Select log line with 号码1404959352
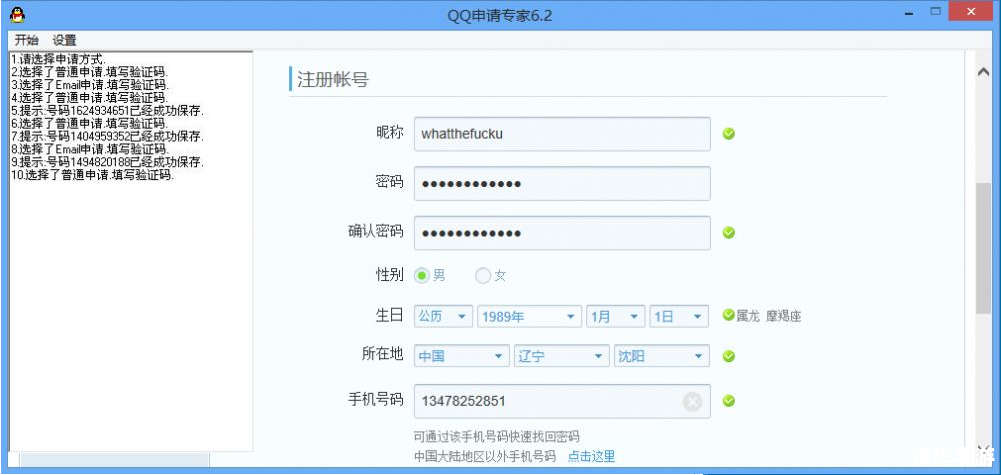Image resolution: width=1001 pixels, height=475 pixels. [x=107, y=136]
